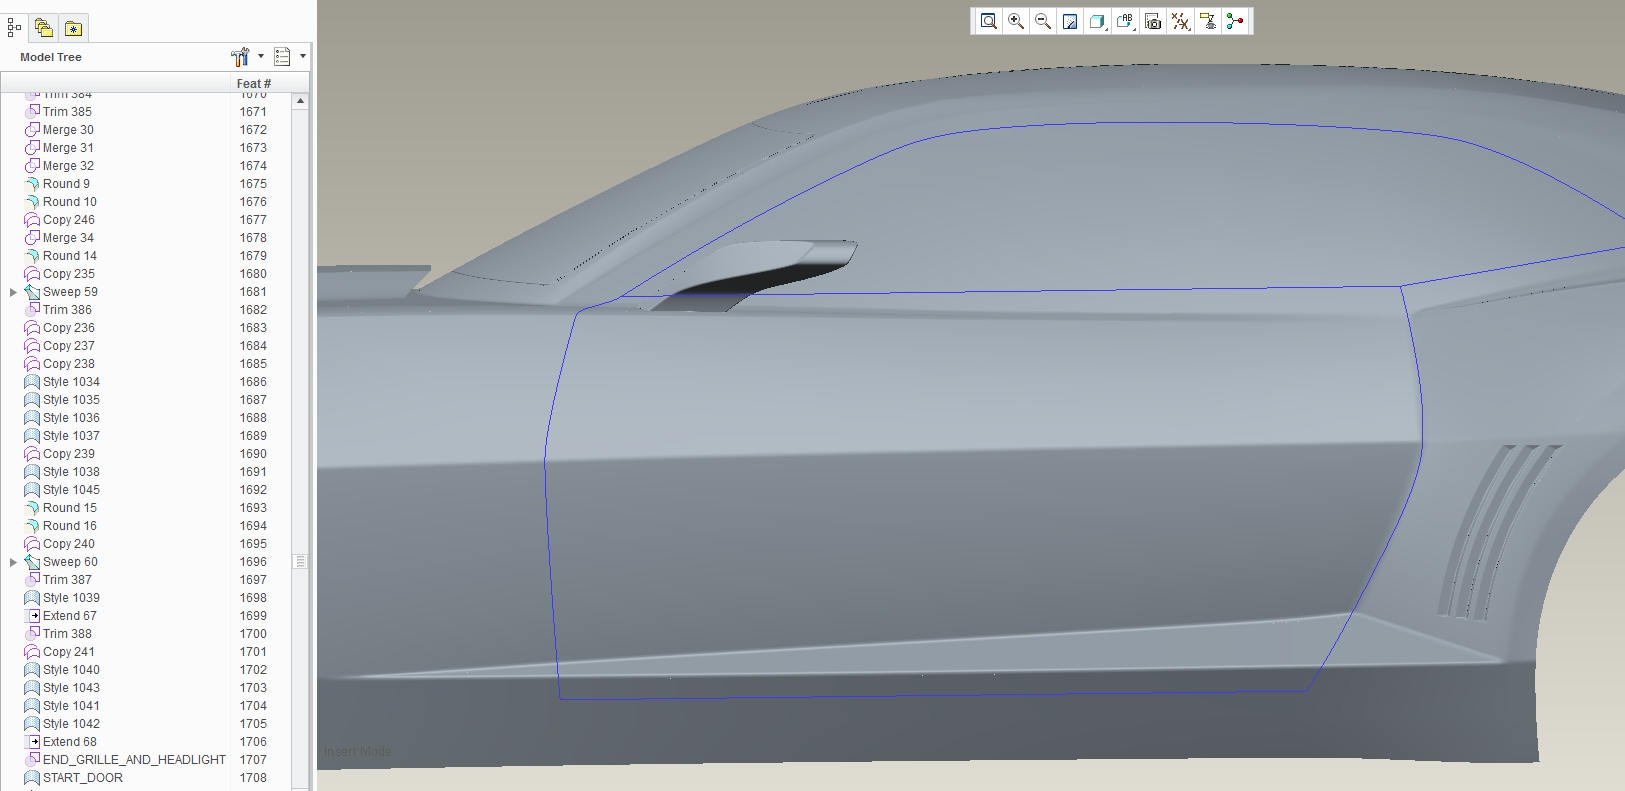Click the Sweep 60 feature icon
This screenshot has height=791, width=1625.
(x=32, y=562)
